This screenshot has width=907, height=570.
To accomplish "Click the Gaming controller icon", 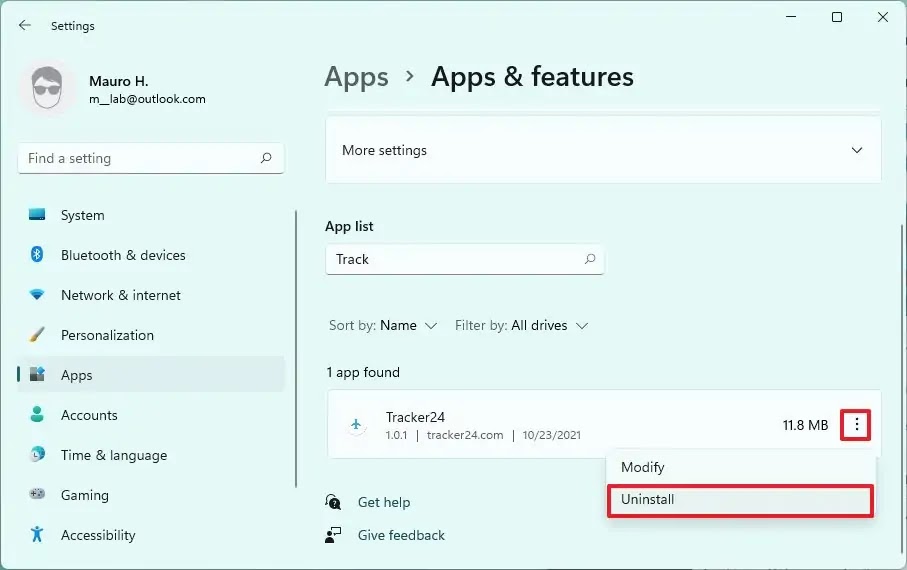I will (37, 494).
